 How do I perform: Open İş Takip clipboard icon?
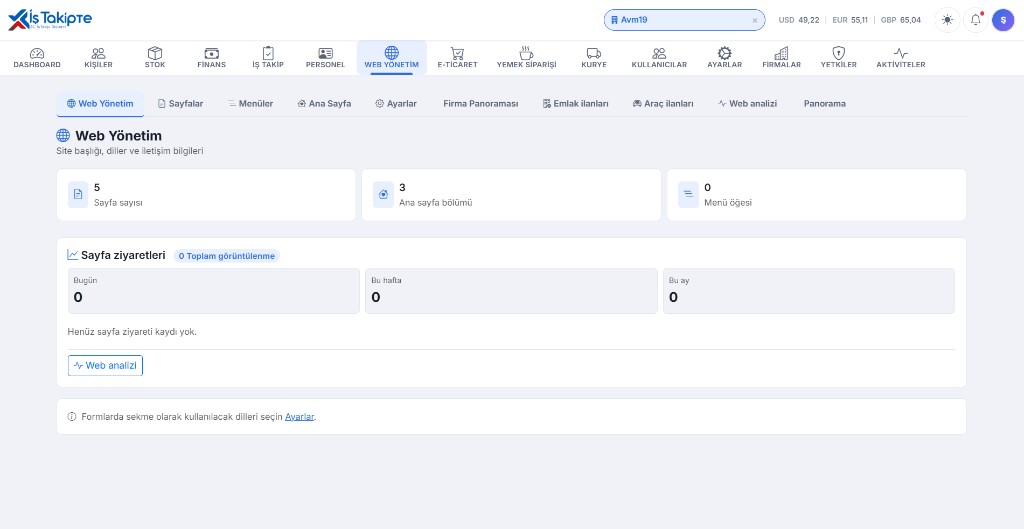[268, 54]
